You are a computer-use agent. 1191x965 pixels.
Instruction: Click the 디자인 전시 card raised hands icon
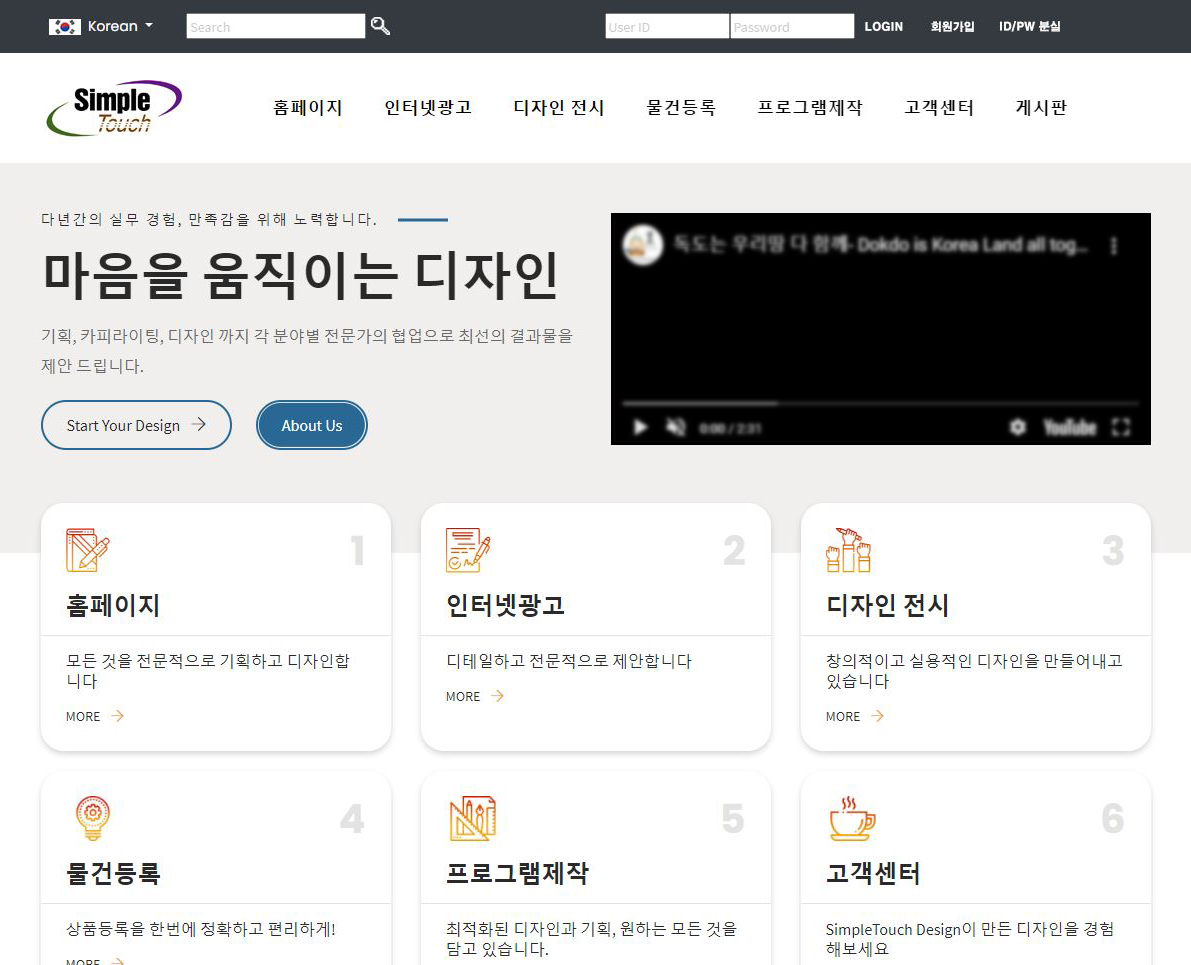pyautogui.click(x=848, y=550)
